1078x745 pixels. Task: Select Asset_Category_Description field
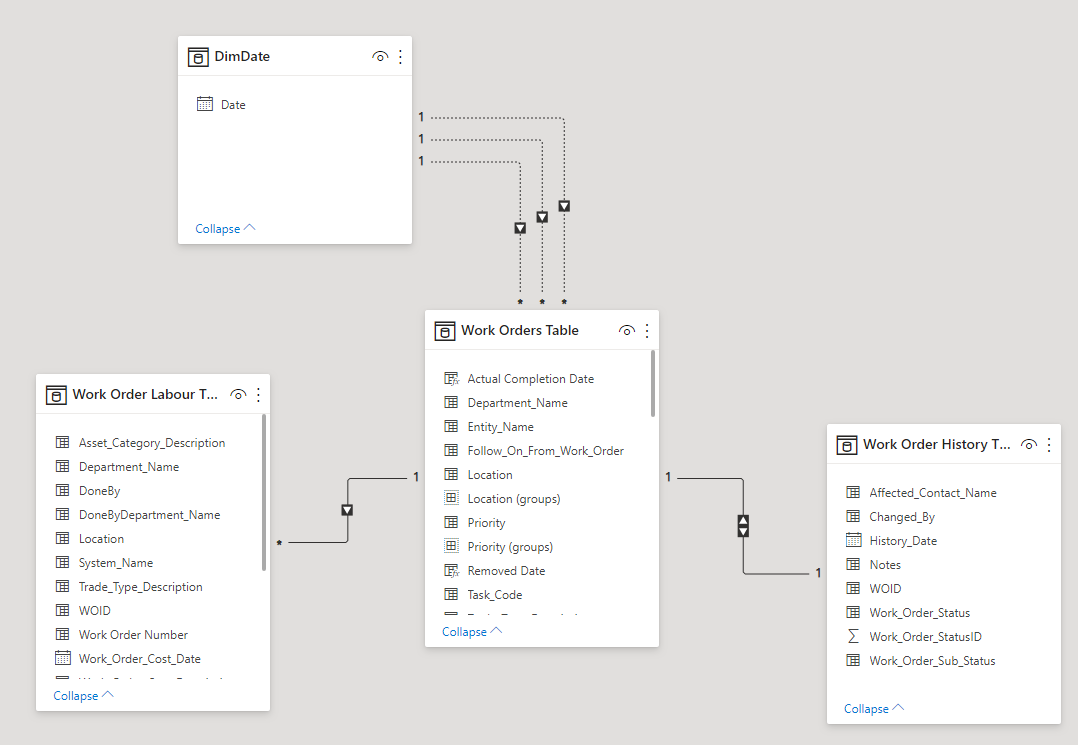151,443
